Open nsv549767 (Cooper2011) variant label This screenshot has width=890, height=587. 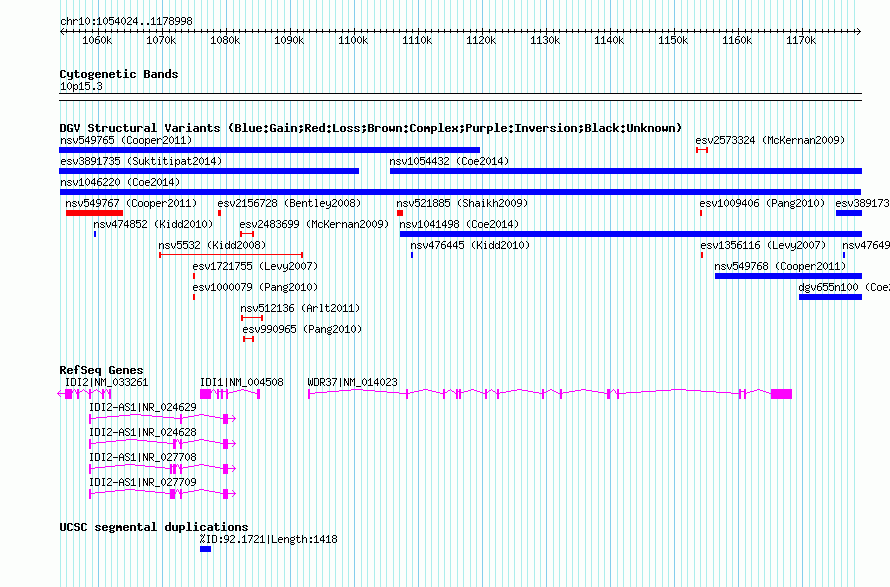pyautogui.click(x=131, y=203)
